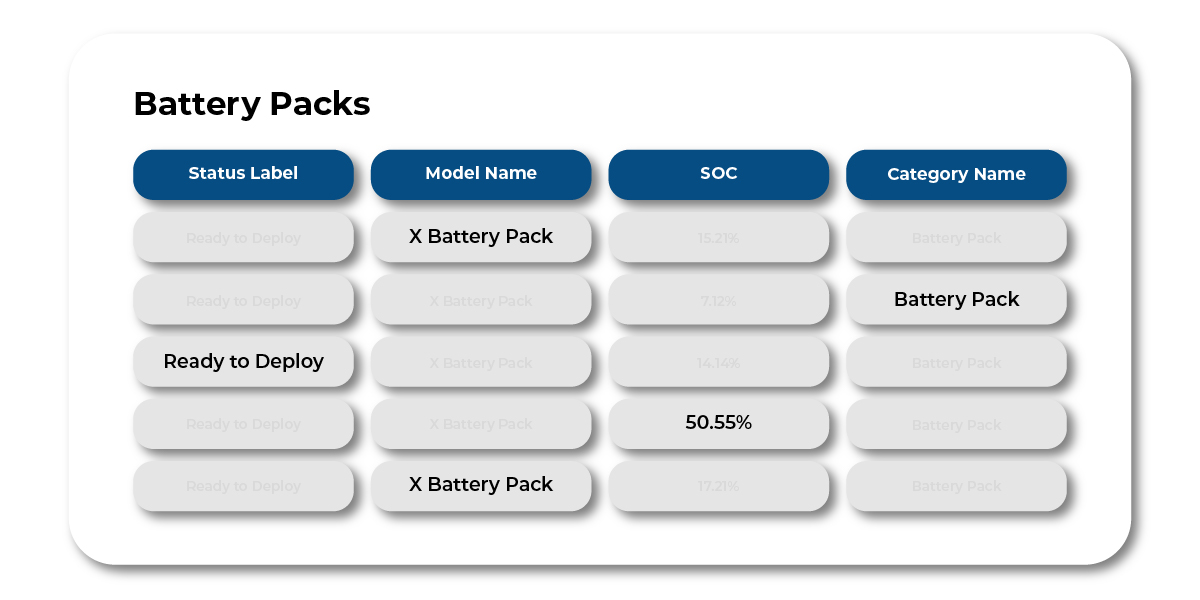The image size is (1200, 600).
Task: Click the 7.12% SOC value
Action: pos(718,300)
